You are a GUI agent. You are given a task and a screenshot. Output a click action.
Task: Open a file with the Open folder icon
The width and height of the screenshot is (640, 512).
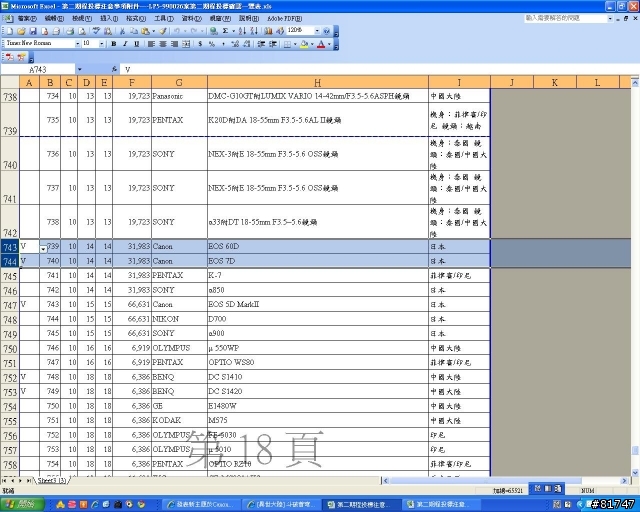21,31
